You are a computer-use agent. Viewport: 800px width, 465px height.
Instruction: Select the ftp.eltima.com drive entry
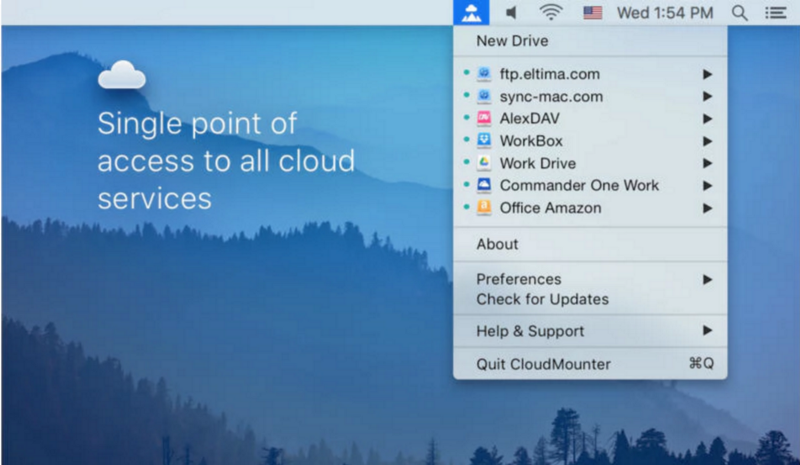coord(590,74)
